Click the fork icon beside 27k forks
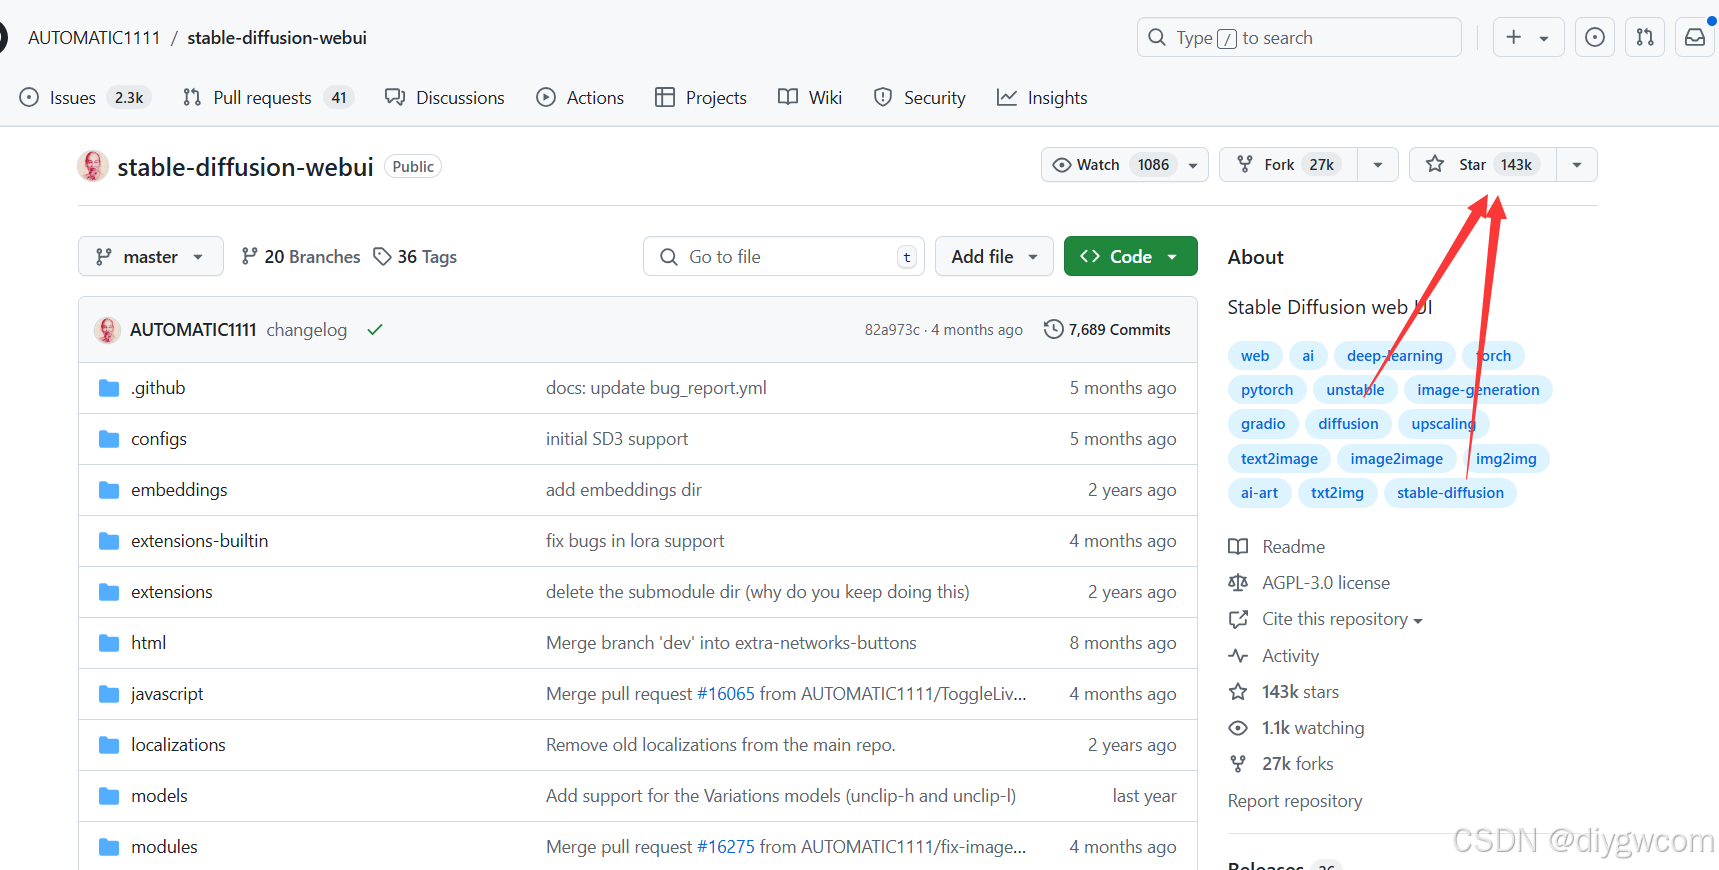This screenshot has width=1719, height=870. (1238, 764)
